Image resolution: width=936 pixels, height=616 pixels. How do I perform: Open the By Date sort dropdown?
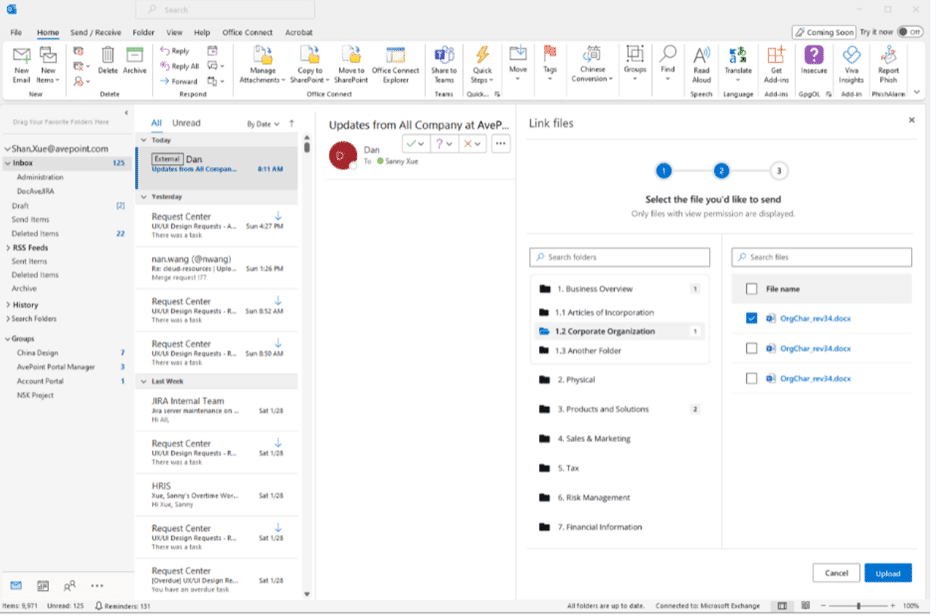click(x=263, y=124)
